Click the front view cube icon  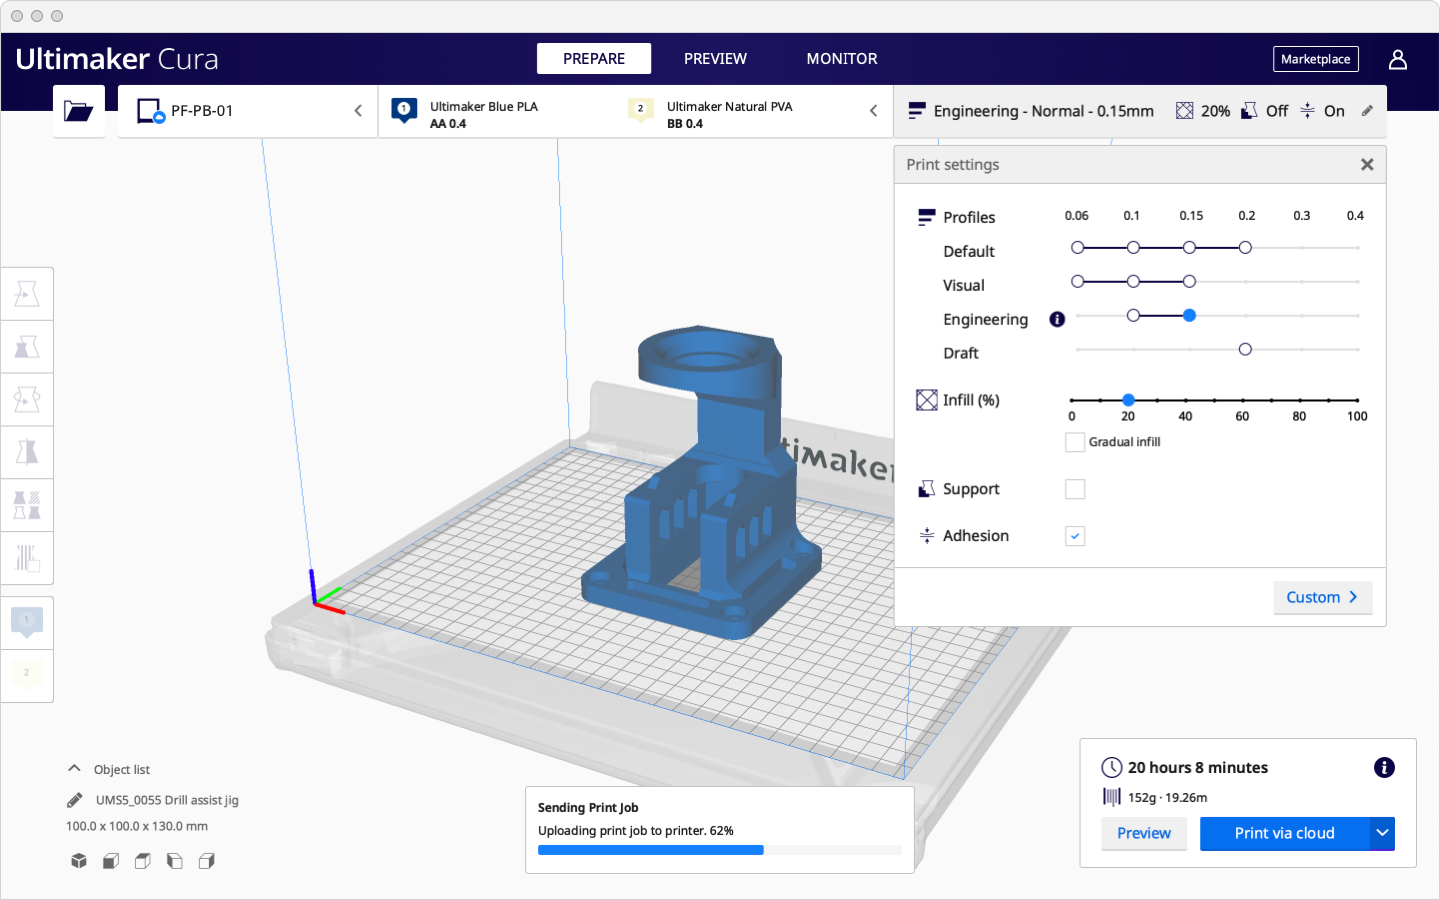click(x=111, y=861)
